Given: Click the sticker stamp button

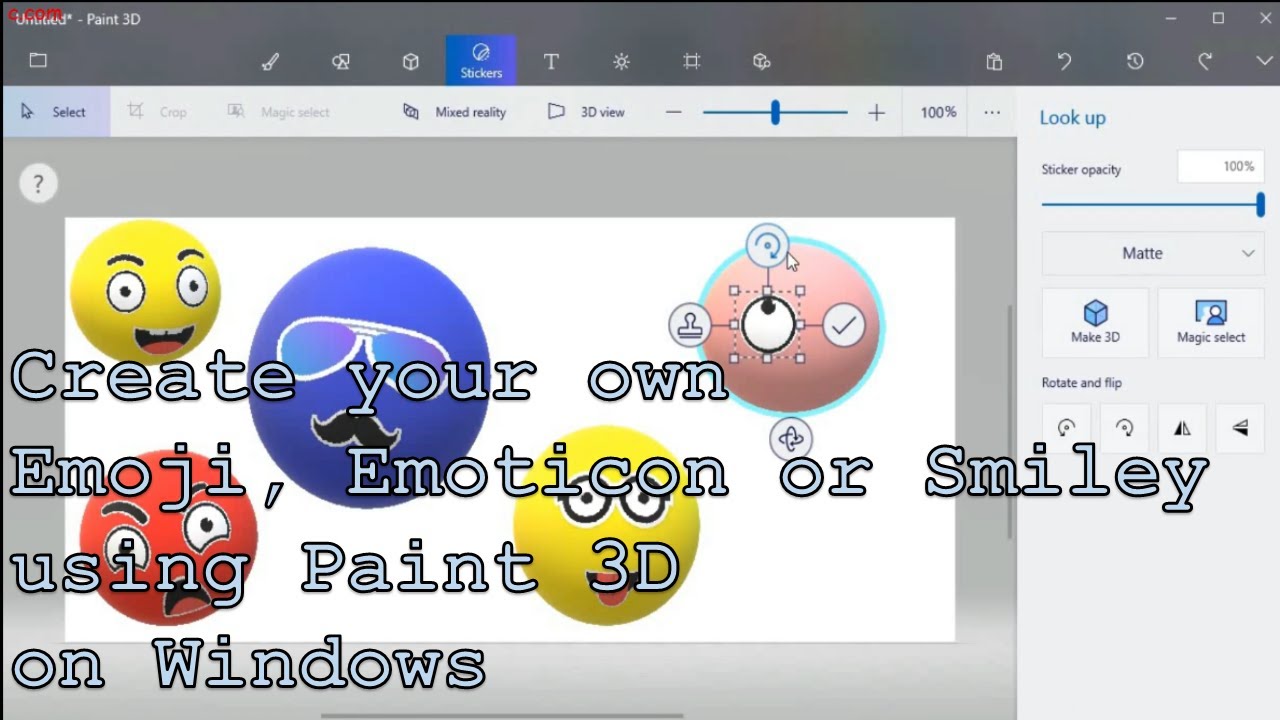Looking at the screenshot, I should point(689,325).
